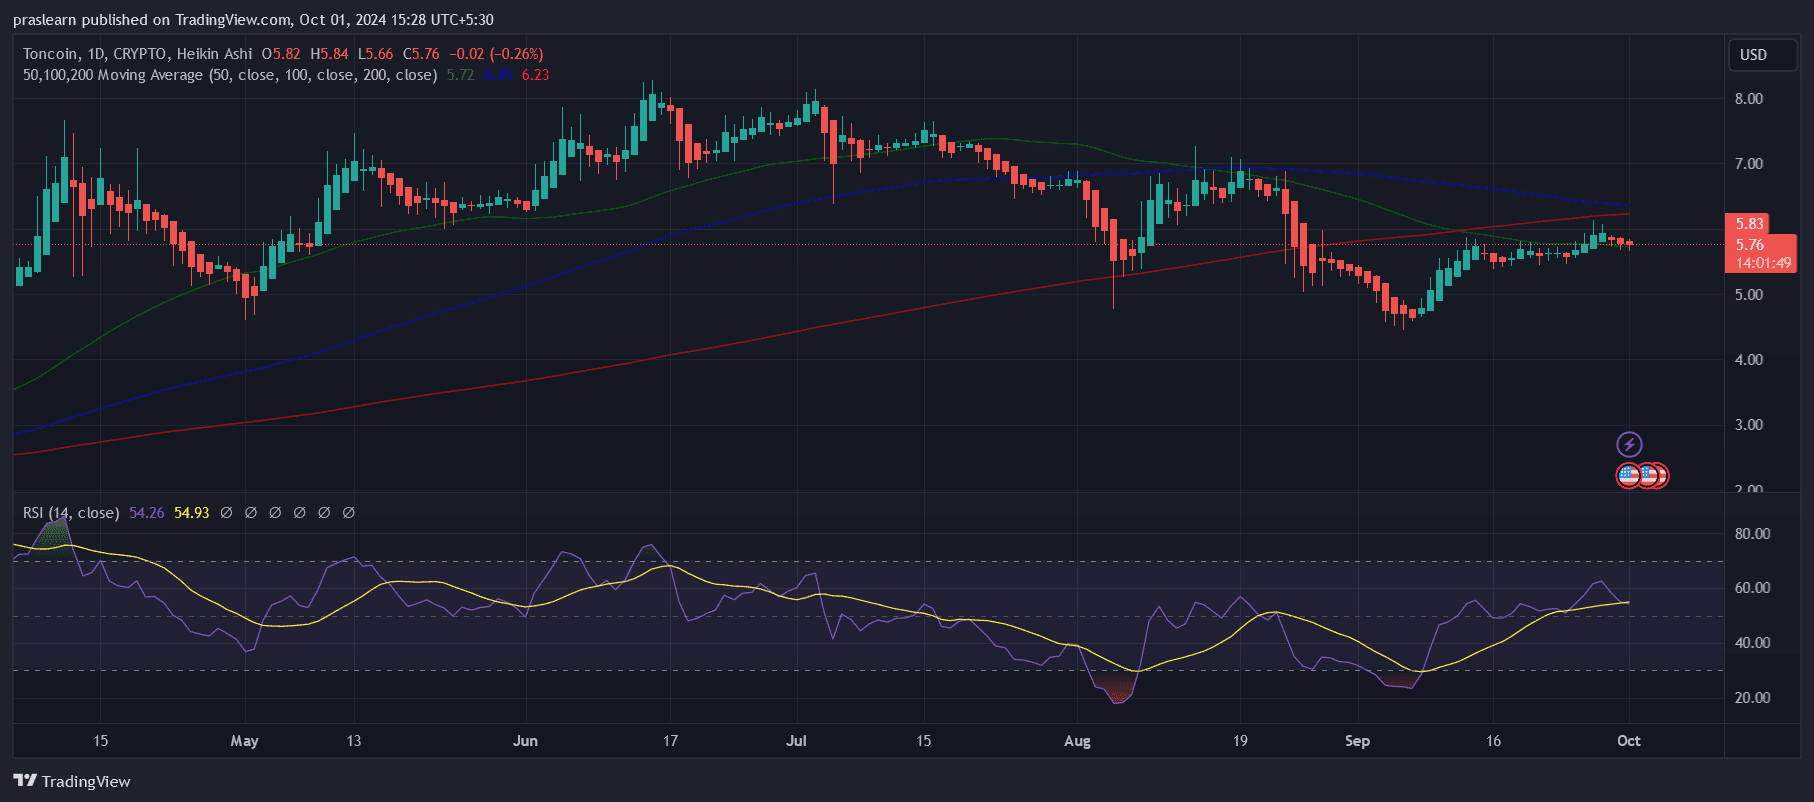The height and width of the screenshot is (802, 1814).
Task: Click the 13 date label after May
Action: point(354,741)
